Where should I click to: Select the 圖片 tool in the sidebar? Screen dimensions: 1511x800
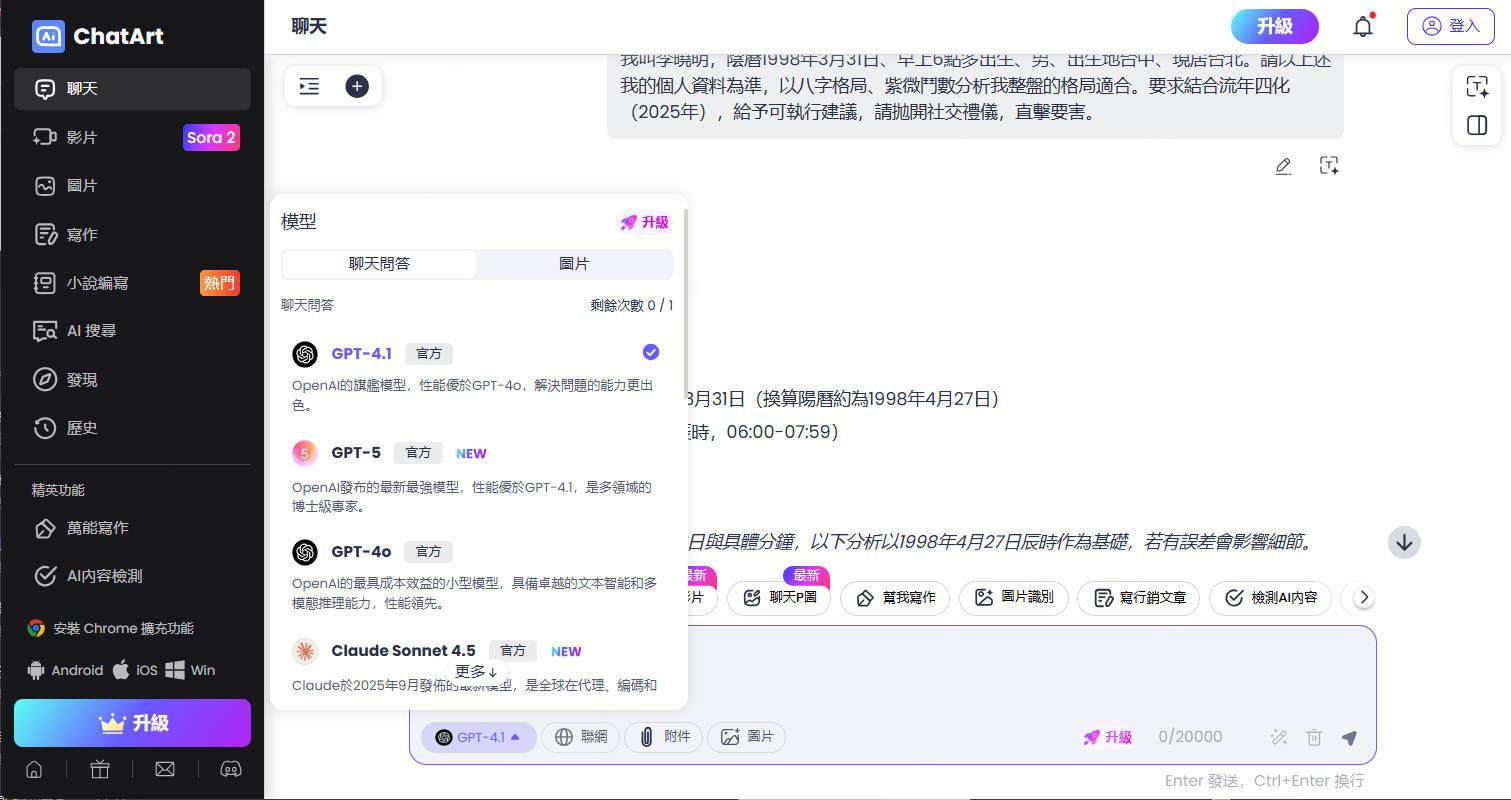81,186
